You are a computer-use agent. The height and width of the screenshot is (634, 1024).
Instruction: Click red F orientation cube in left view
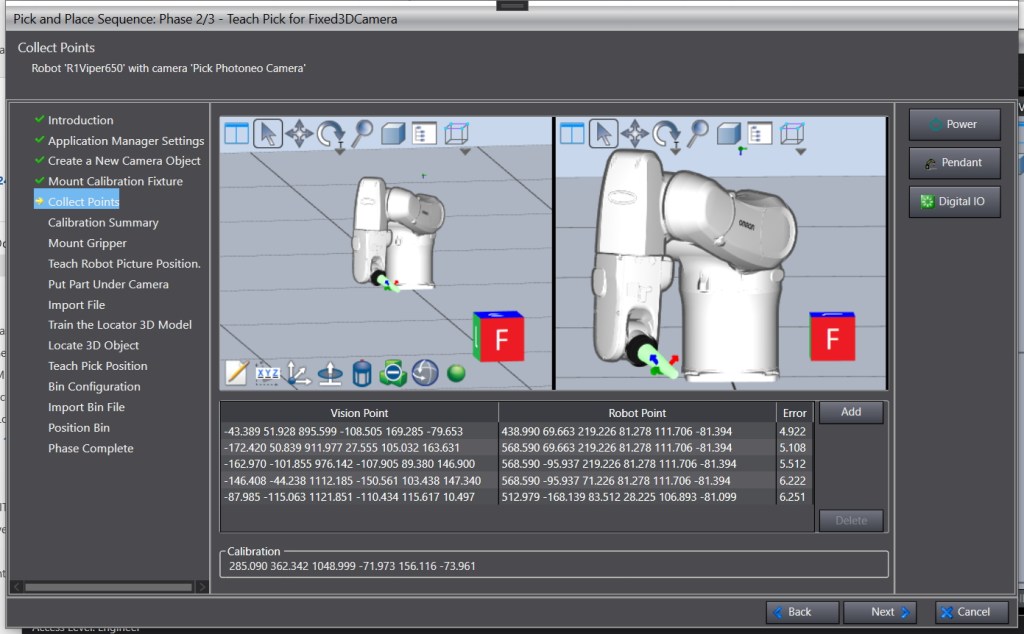pos(499,337)
